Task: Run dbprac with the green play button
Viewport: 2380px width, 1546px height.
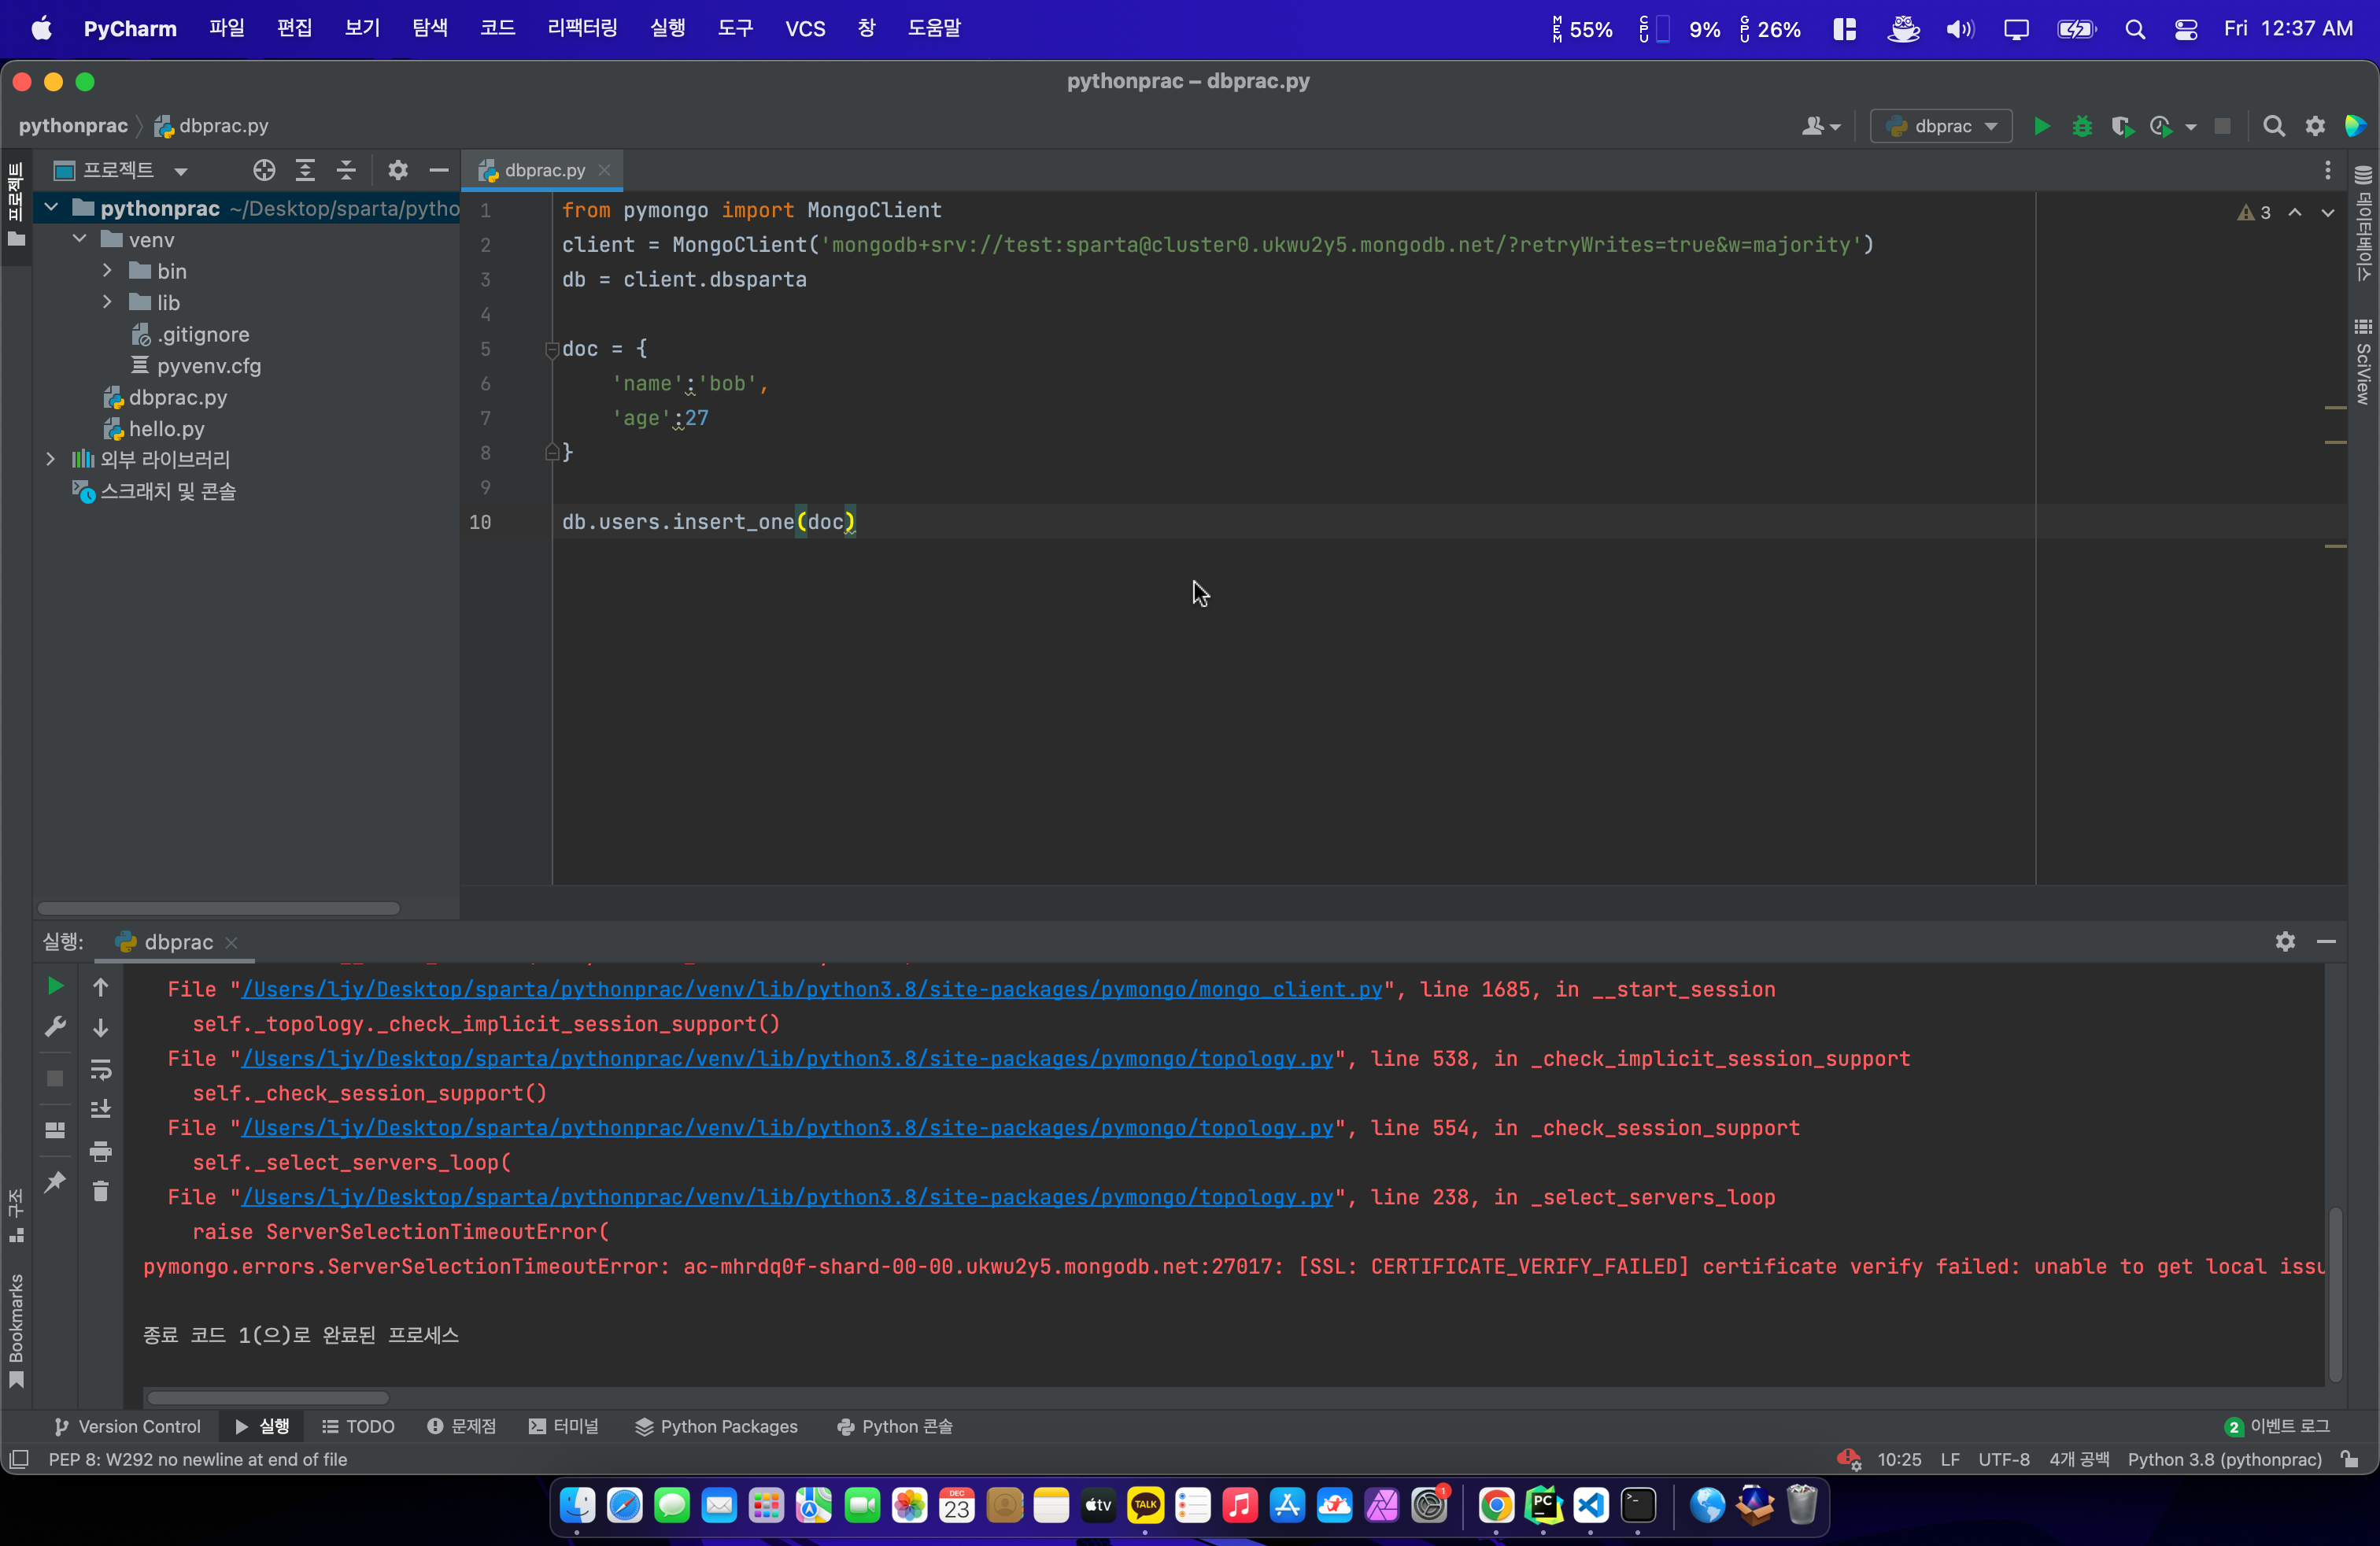Action: coord(2042,126)
